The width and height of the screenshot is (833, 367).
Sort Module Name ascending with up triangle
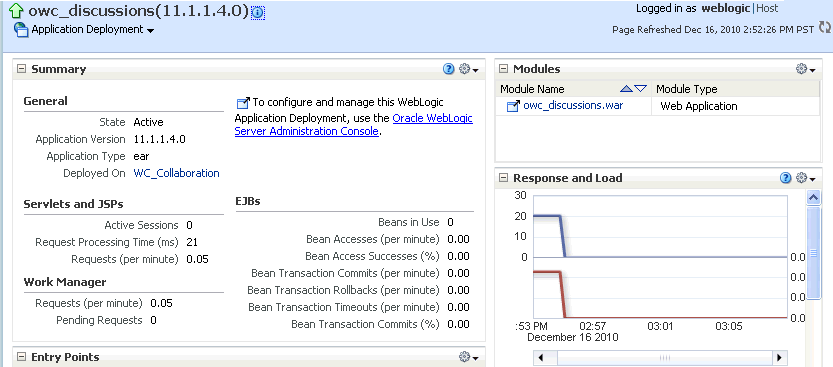[626, 89]
